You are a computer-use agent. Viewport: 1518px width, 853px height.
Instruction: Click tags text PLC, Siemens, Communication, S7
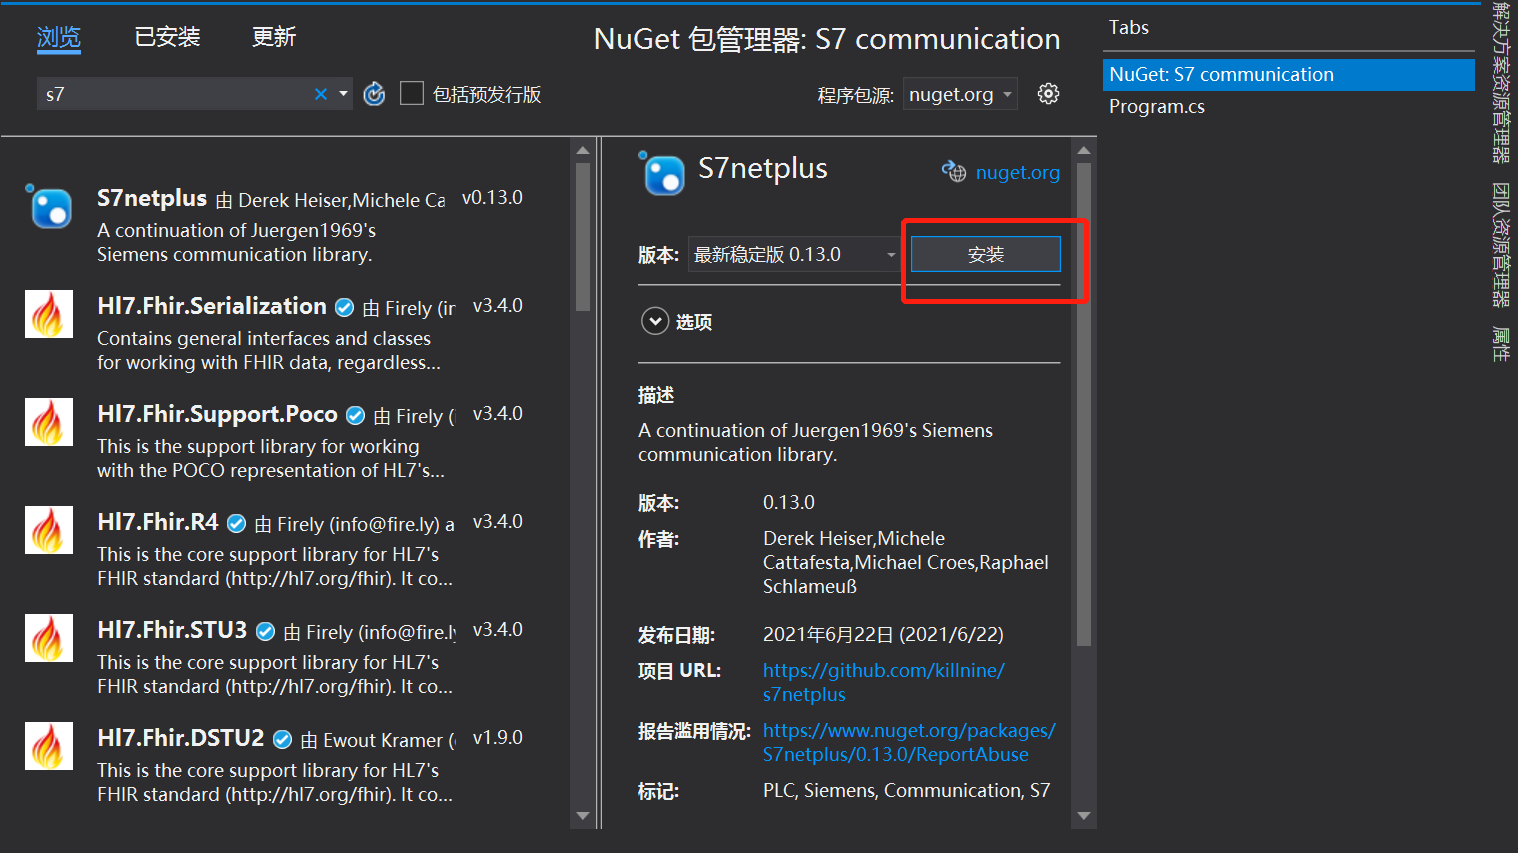(907, 791)
